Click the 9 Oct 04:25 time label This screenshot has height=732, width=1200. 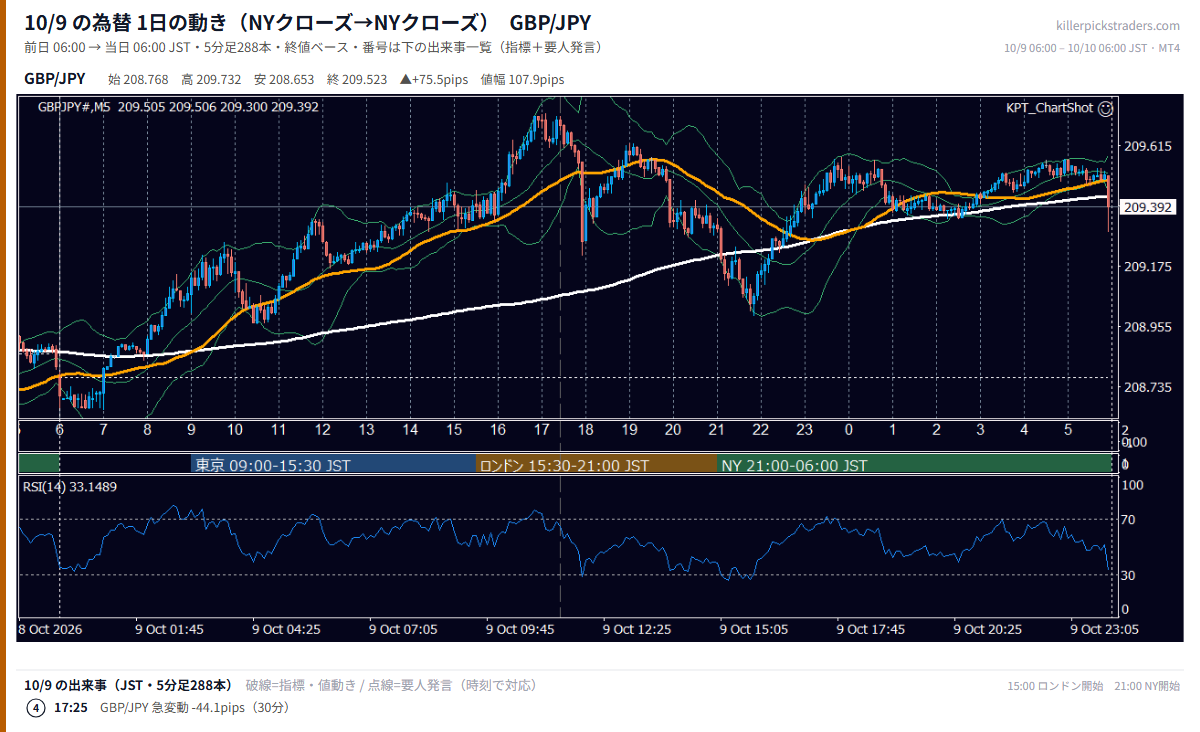pos(287,629)
